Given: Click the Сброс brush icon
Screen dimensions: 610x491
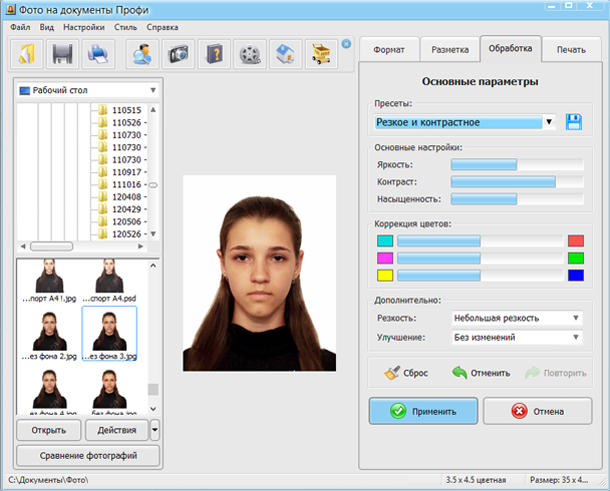Looking at the screenshot, I should (391, 373).
